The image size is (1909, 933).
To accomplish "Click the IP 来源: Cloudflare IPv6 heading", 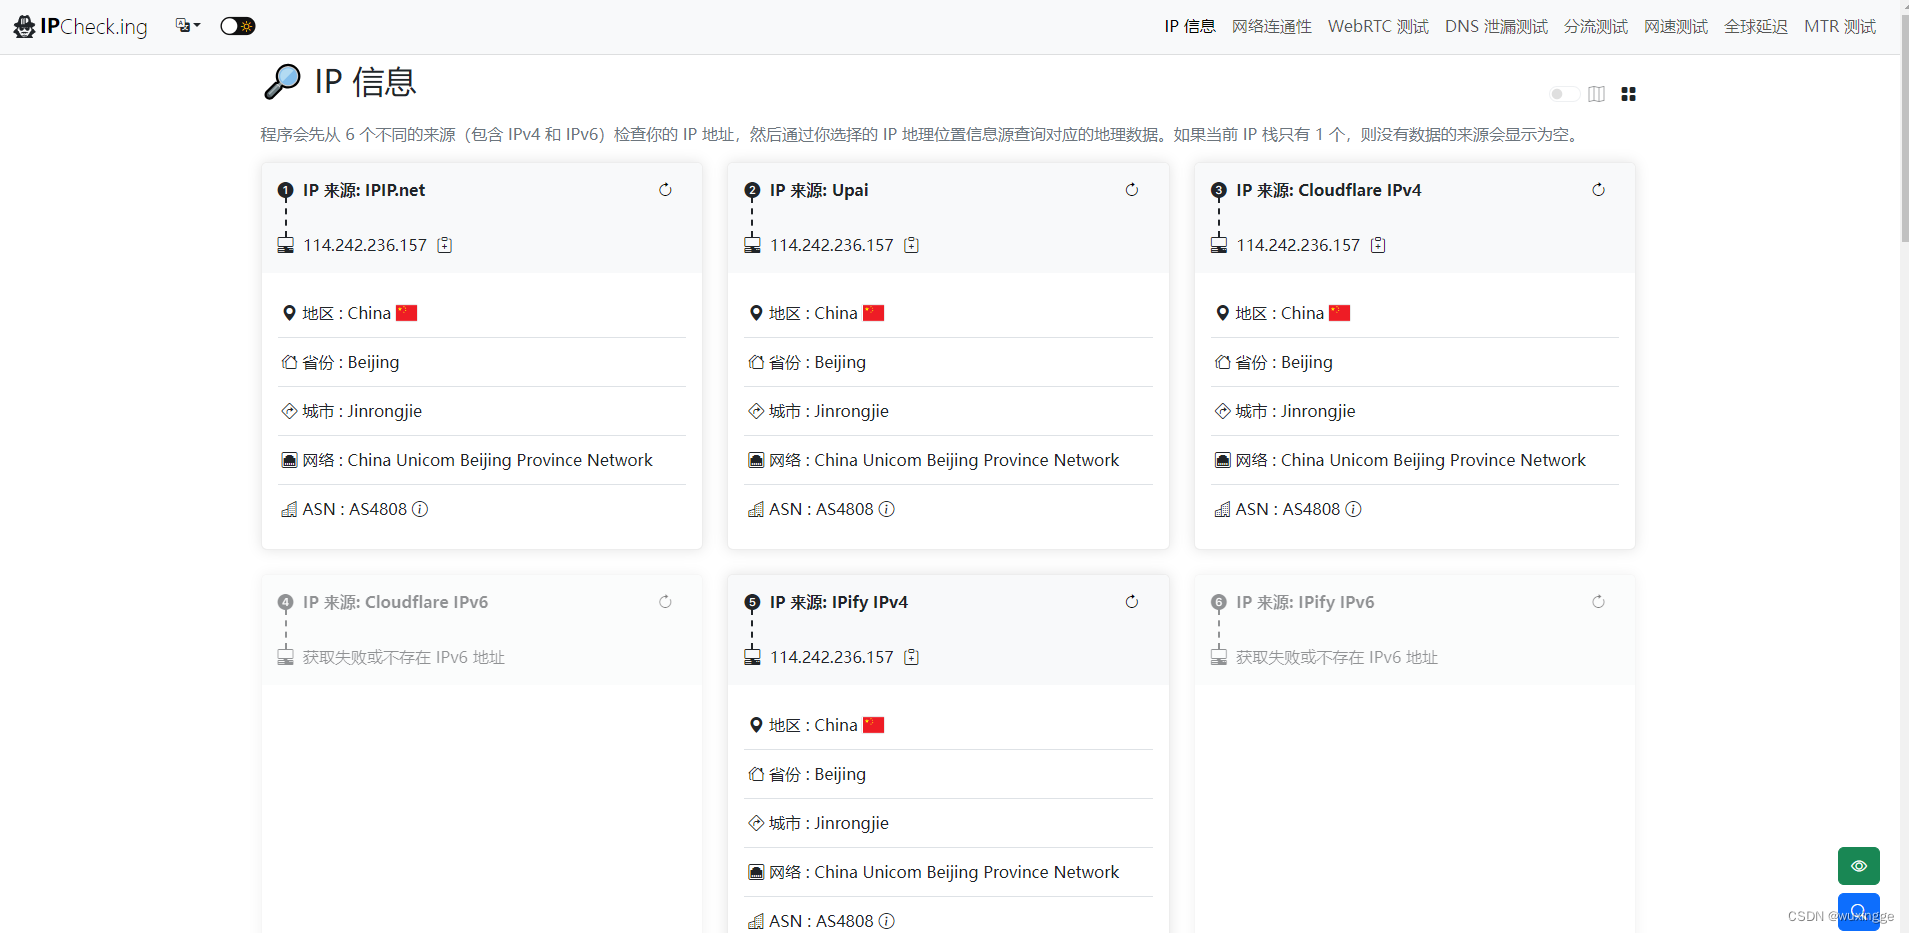I will [396, 602].
